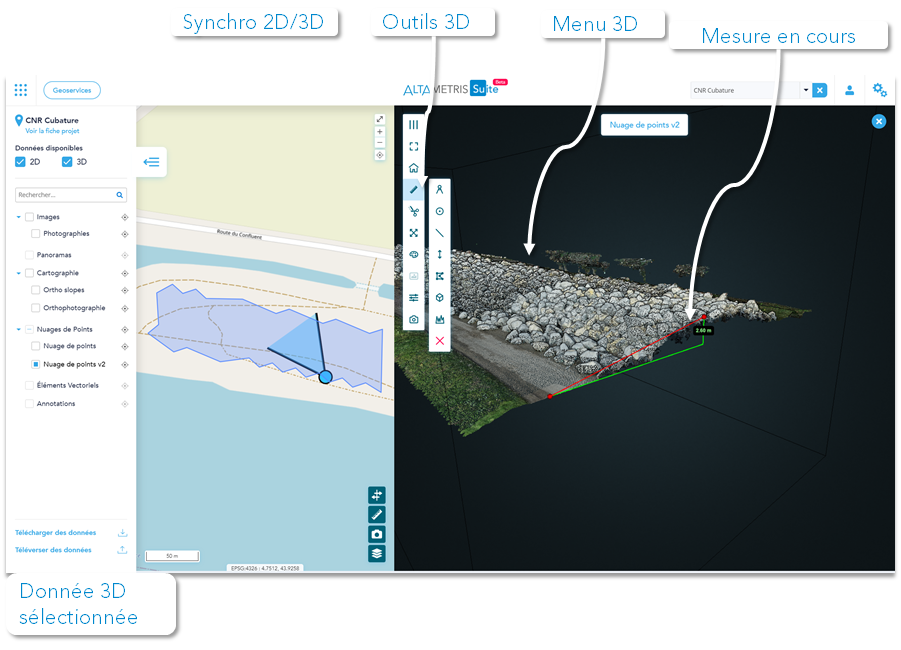
Task: Open the 3D color palette tool
Action: point(414,255)
